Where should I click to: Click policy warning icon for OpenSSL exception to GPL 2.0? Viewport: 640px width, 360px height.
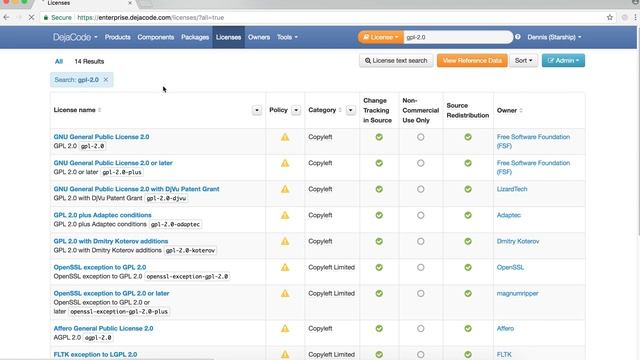click(285, 268)
